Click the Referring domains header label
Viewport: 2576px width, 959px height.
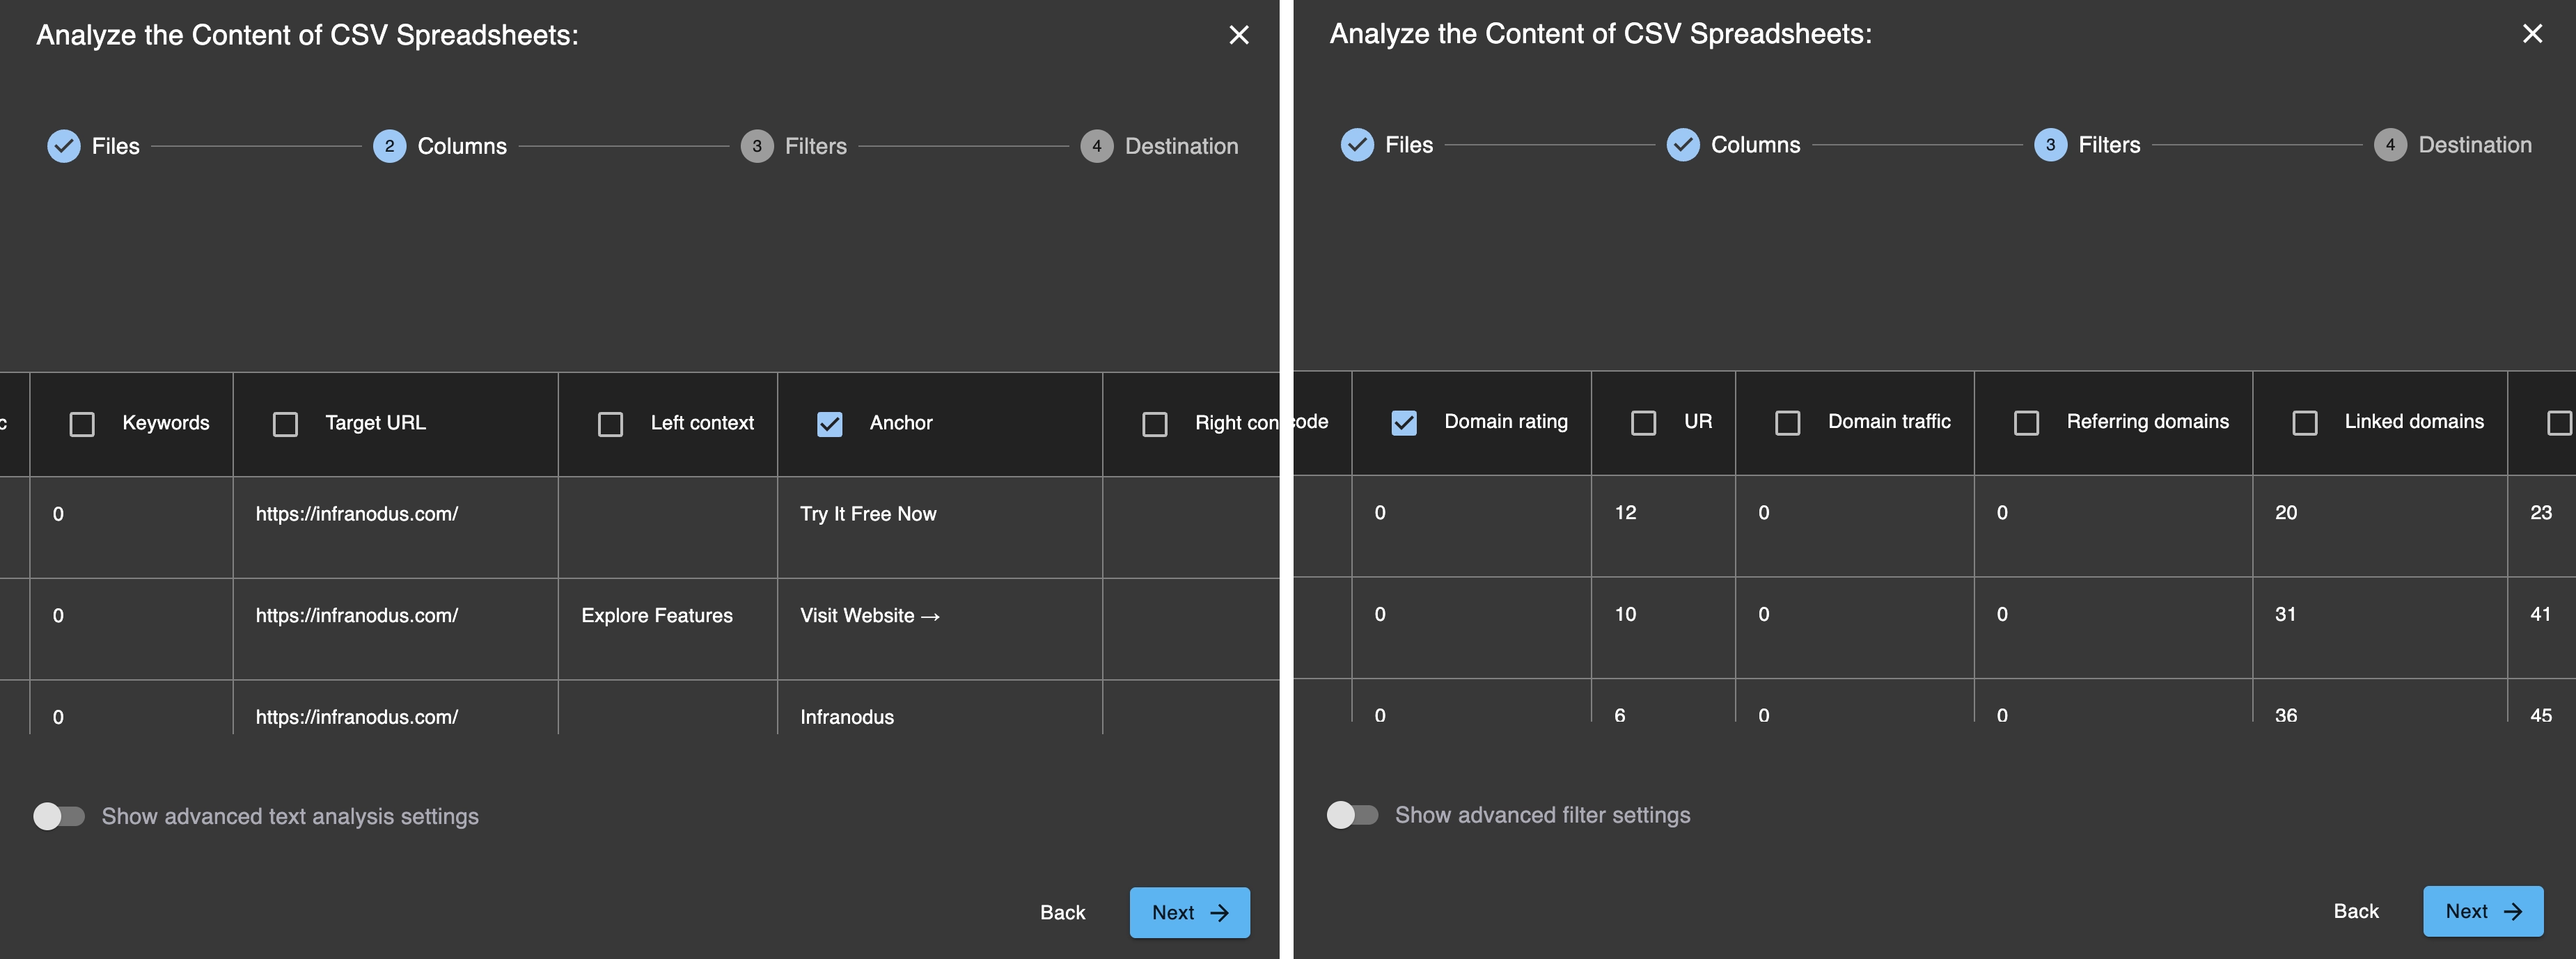tap(2148, 422)
